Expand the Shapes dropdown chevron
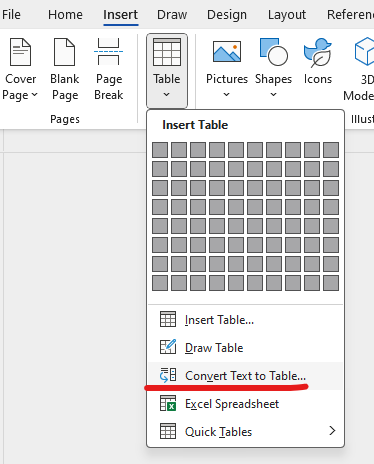Image resolution: width=374 pixels, height=464 pixels. click(x=273, y=95)
